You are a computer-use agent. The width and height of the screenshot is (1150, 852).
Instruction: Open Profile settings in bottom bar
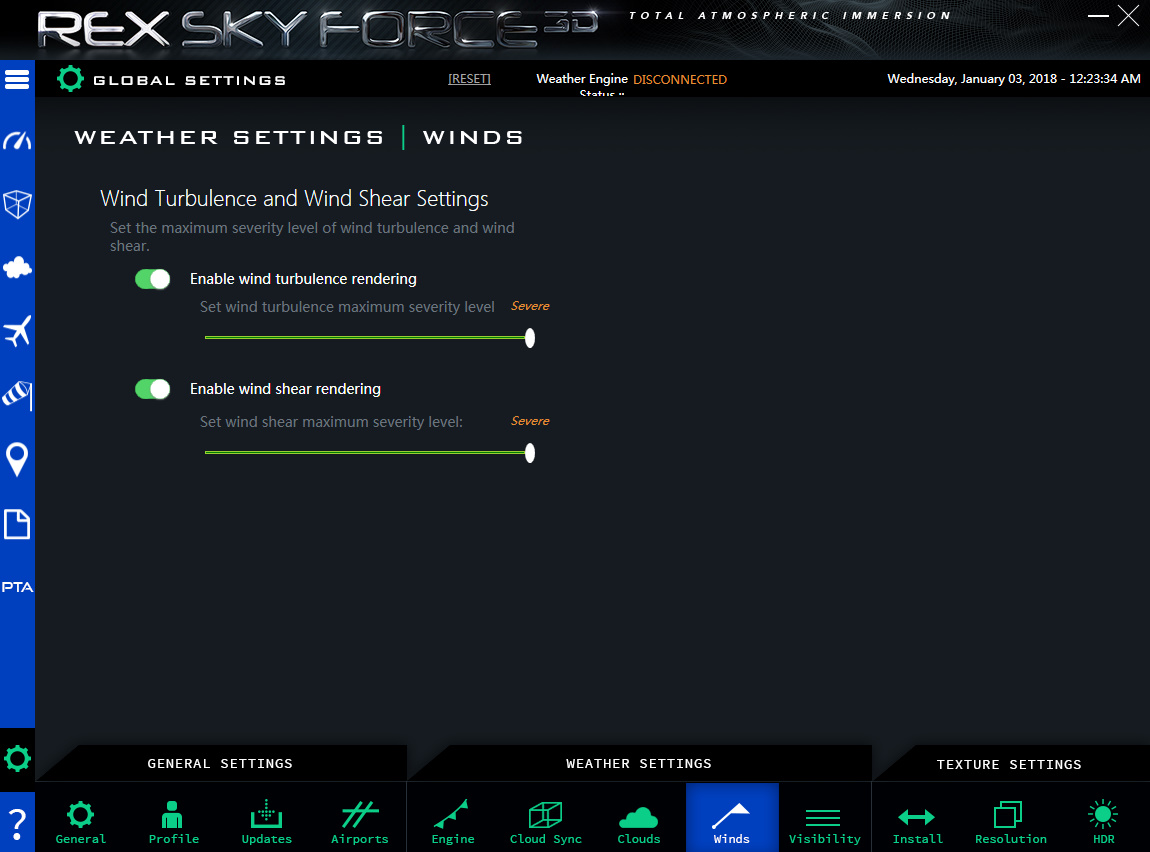point(173,822)
